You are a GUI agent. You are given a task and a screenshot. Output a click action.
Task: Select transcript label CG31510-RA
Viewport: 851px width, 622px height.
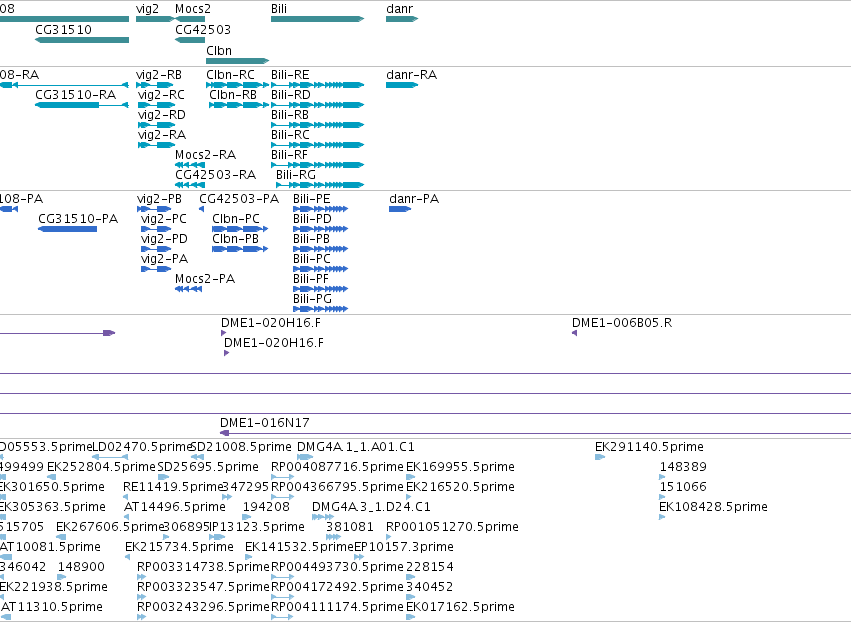(x=75, y=95)
